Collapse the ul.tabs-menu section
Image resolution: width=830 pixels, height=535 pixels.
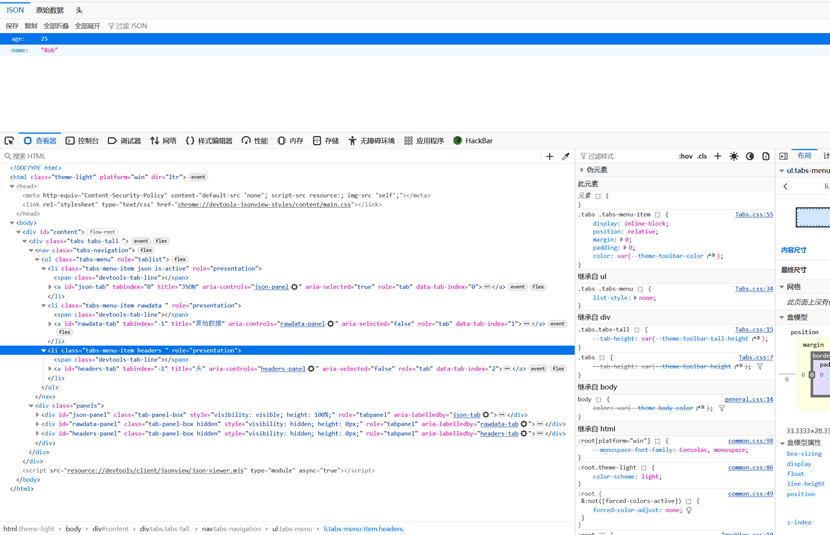[x=782, y=170]
